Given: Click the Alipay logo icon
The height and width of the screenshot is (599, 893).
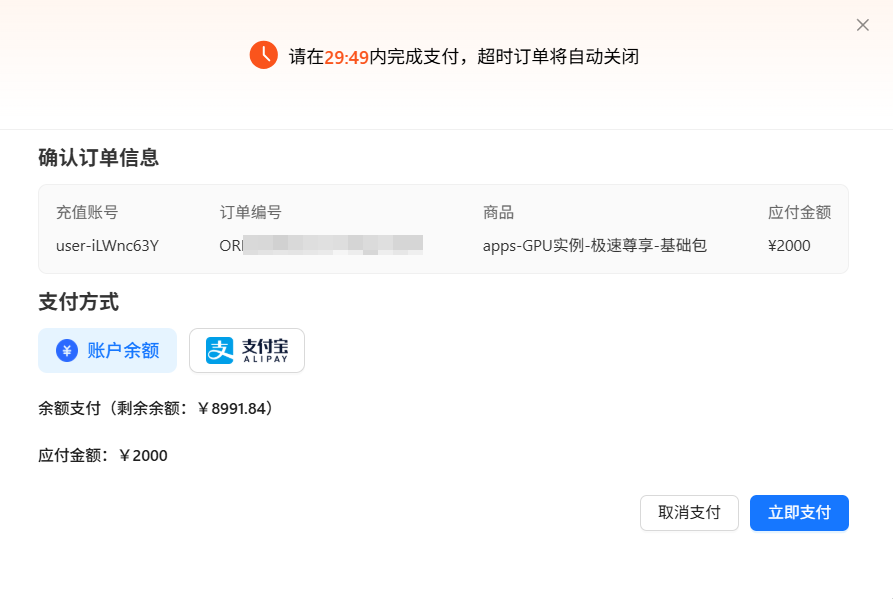Looking at the screenshot, I should (x=219, y=350).
